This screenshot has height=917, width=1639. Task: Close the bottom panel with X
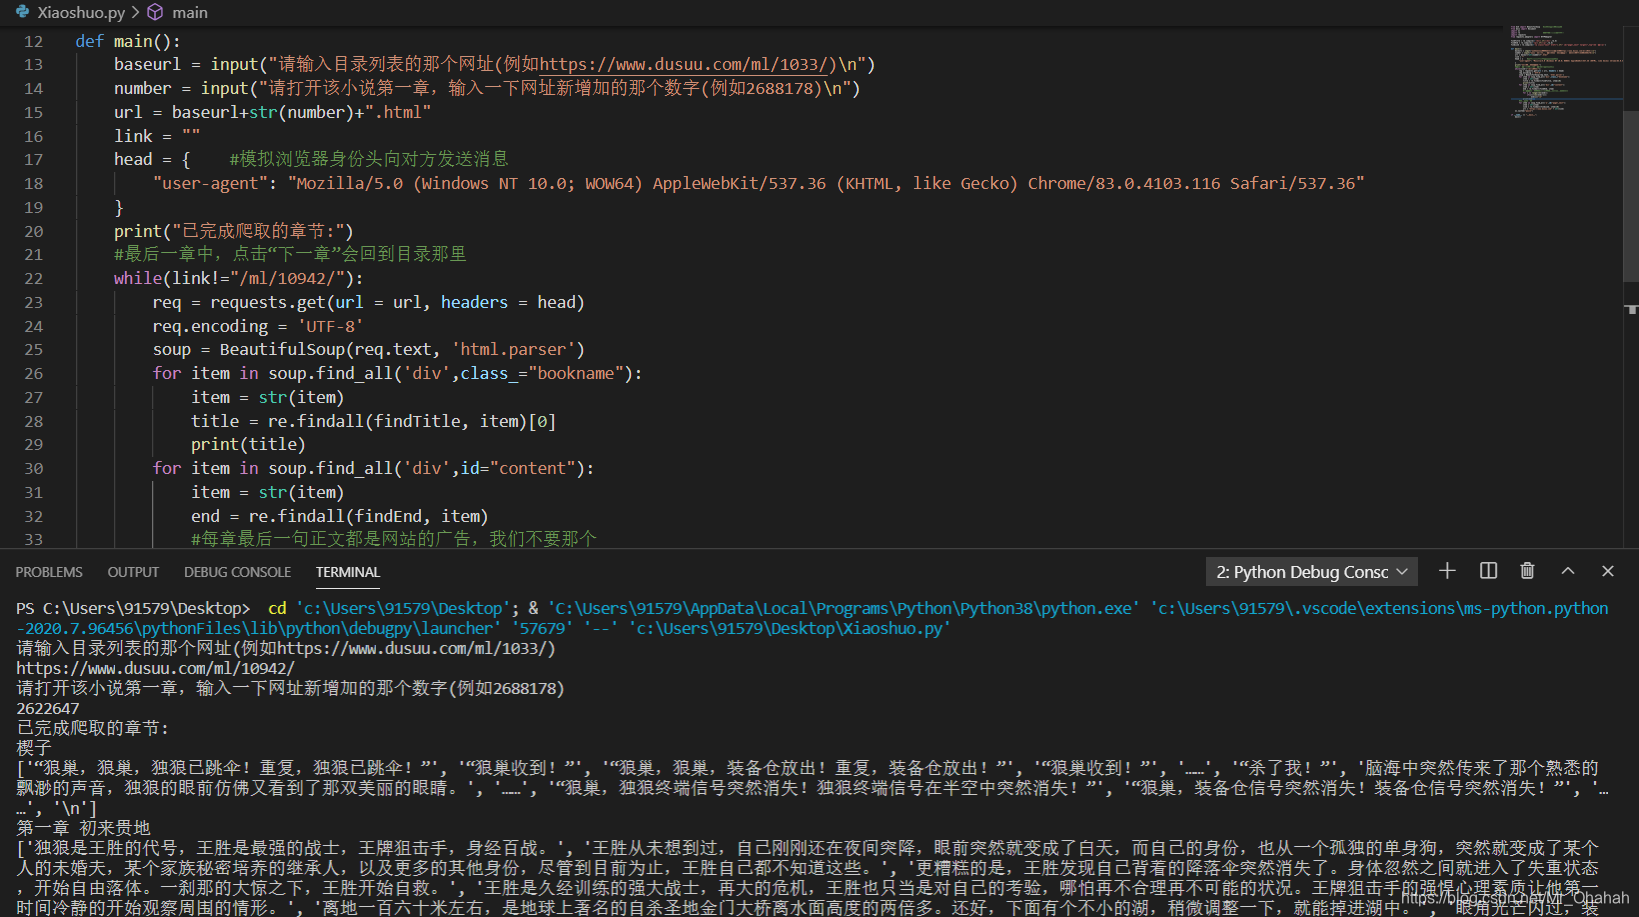(1608, 571)
